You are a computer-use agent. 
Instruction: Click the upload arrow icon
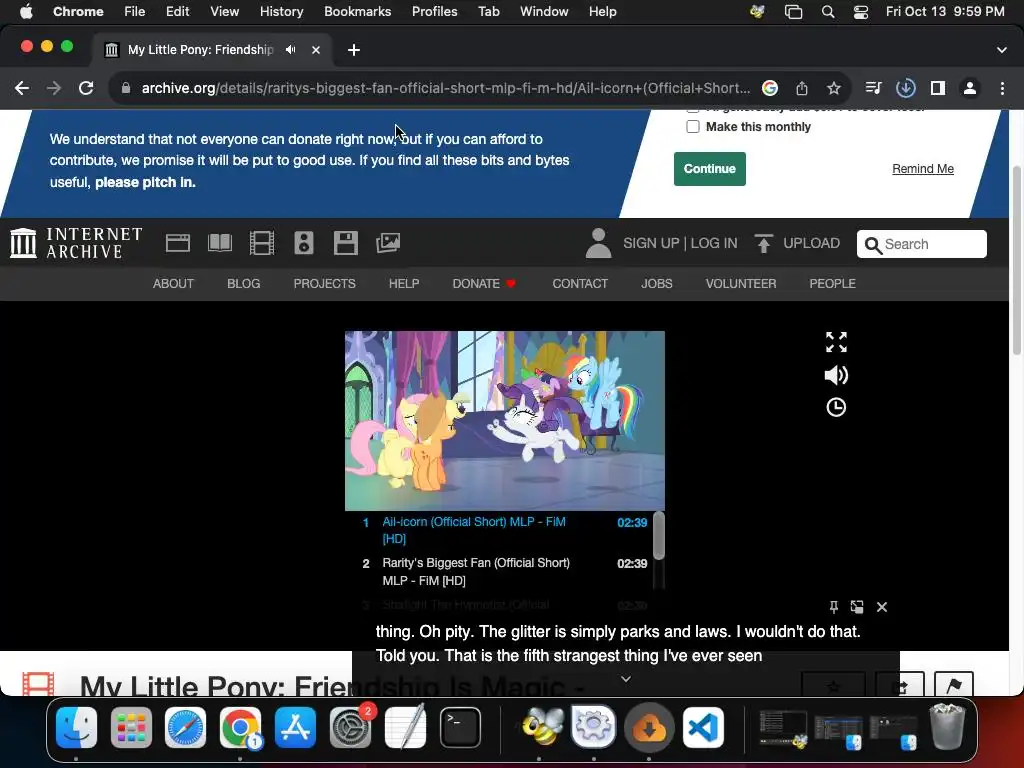coord(763,243)
